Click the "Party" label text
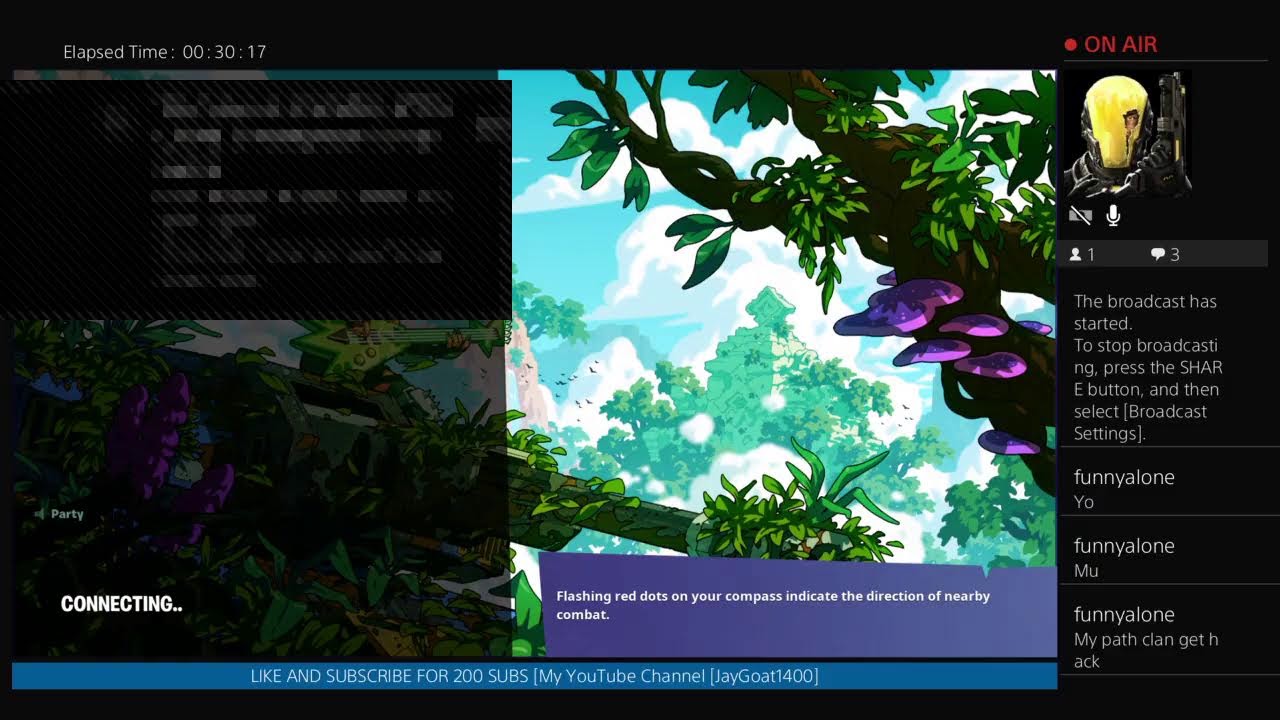Image resolution: width=1280 pixels, height=720 pixels. click(67, 514)
